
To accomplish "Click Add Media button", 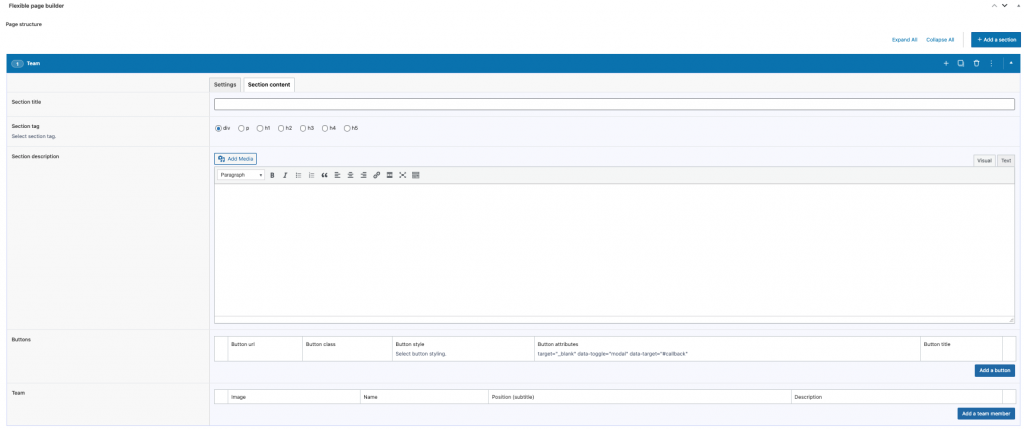I will coord(236,159).
